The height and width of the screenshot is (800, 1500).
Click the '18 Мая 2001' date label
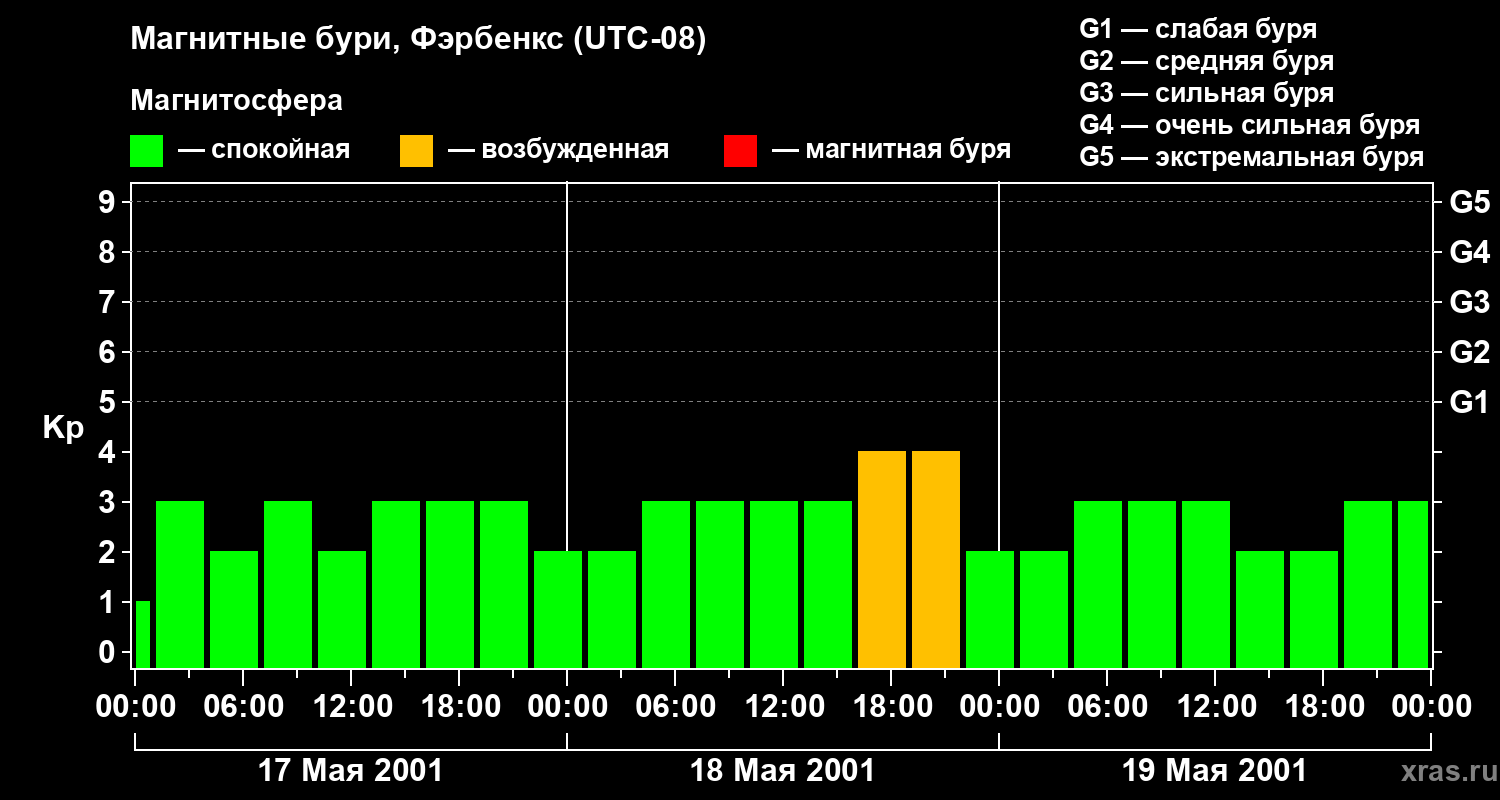(782, 771)
